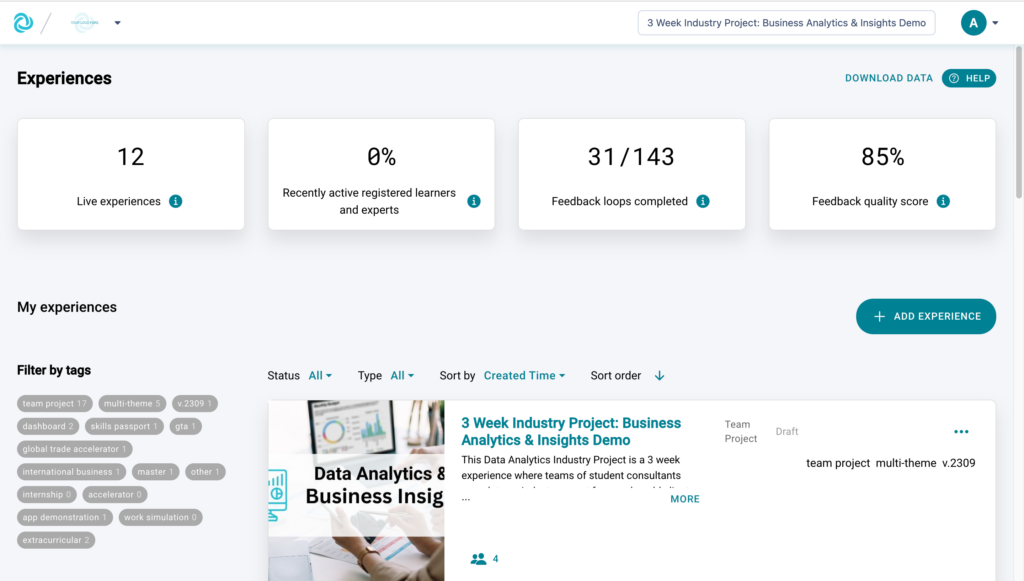The image size is (1024, 581).
Task: Open info for Feedback loops completed
Action: [x=703, y=201]
